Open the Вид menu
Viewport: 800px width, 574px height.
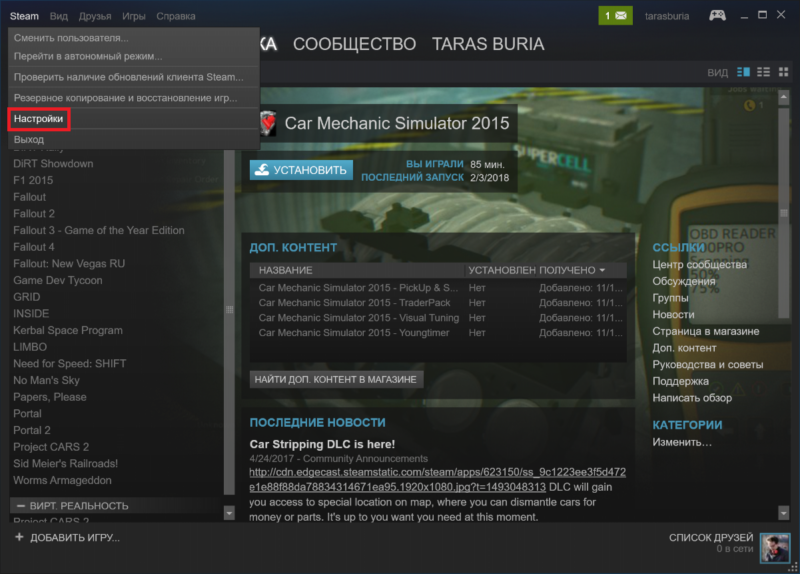point(59,16)
